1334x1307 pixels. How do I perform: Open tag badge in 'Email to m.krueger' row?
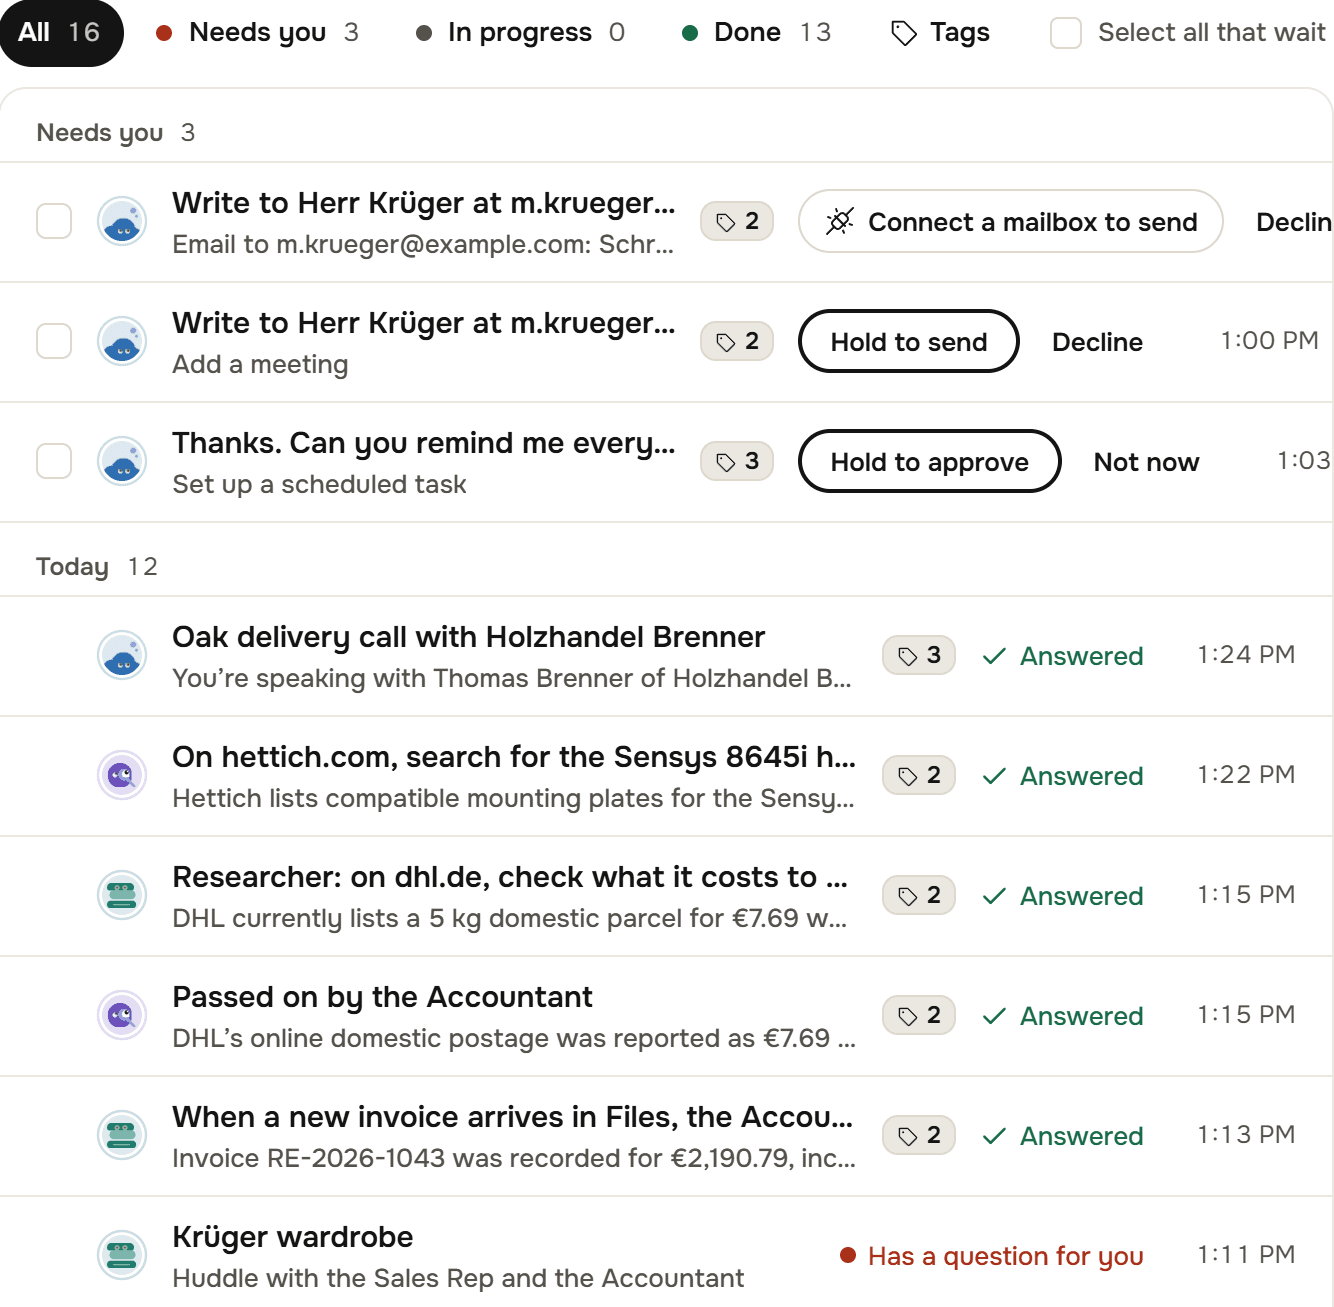pos(737,221)
